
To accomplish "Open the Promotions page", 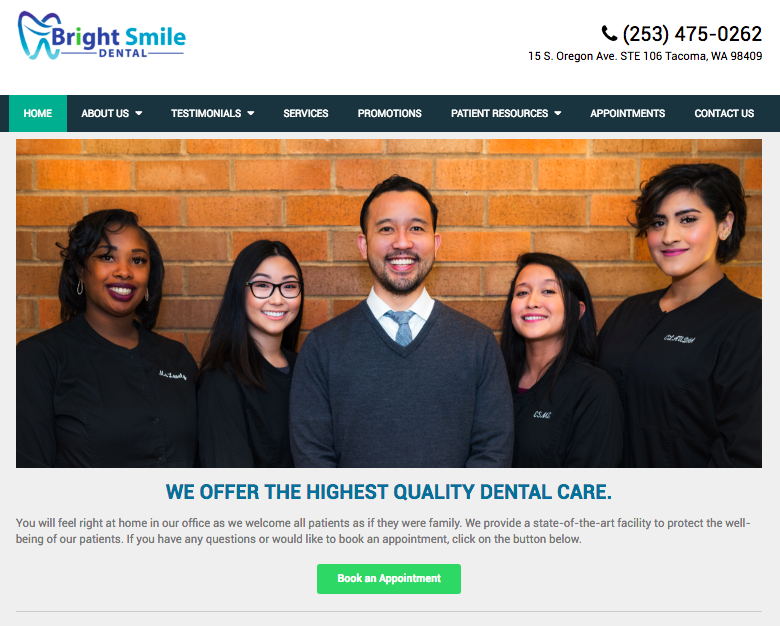I will tap(390, 113).
